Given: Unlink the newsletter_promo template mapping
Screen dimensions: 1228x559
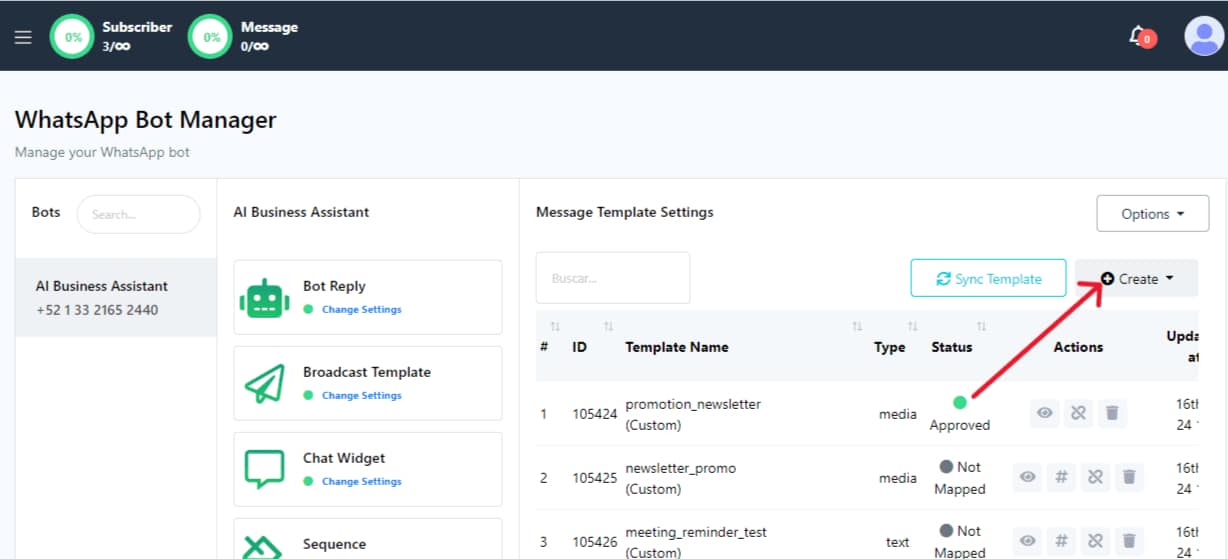Looking at the screenshot, I should 1095,477.
